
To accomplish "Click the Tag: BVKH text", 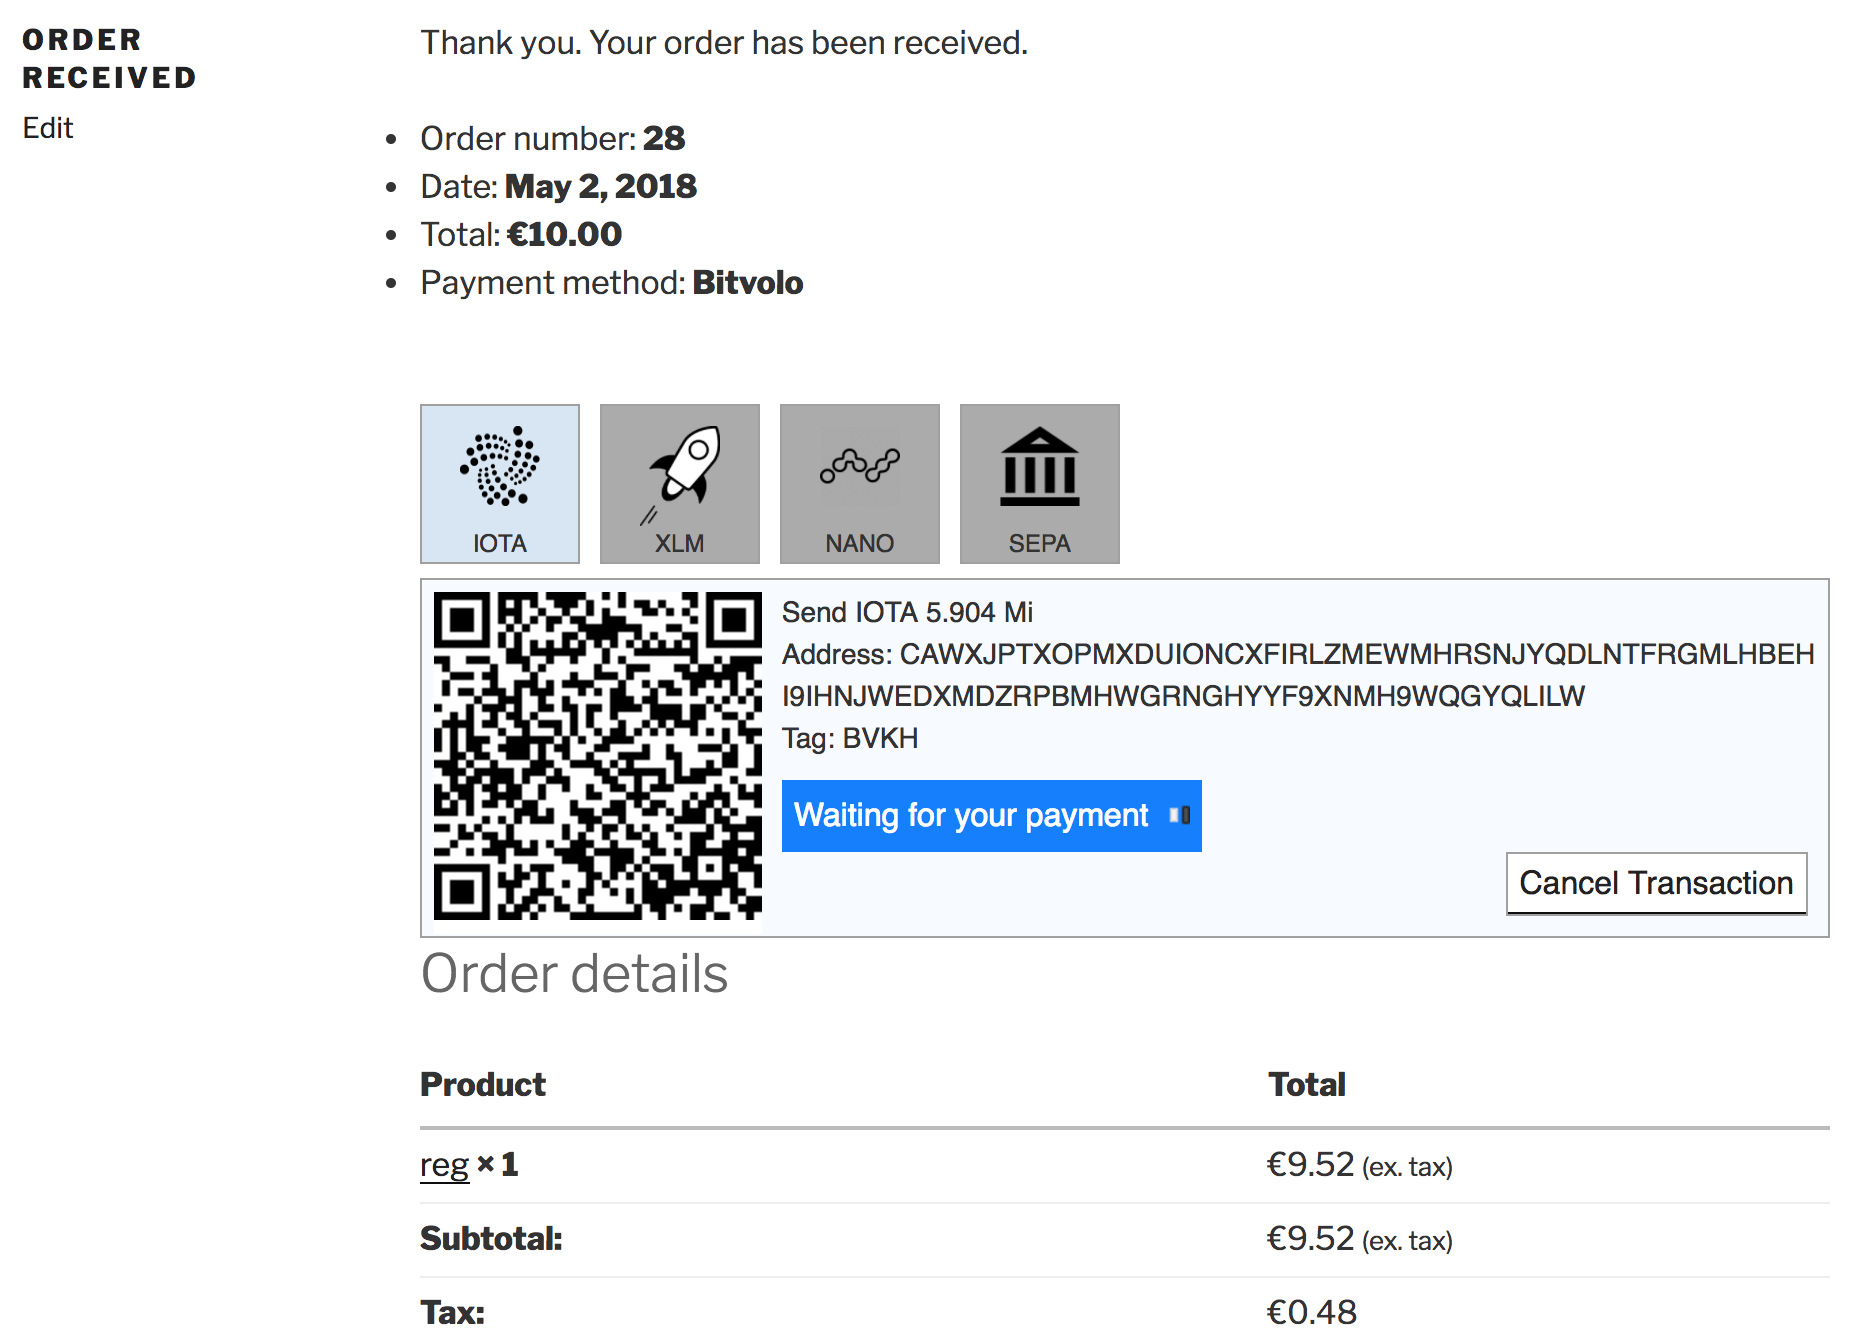I will [x=850, y=738].
